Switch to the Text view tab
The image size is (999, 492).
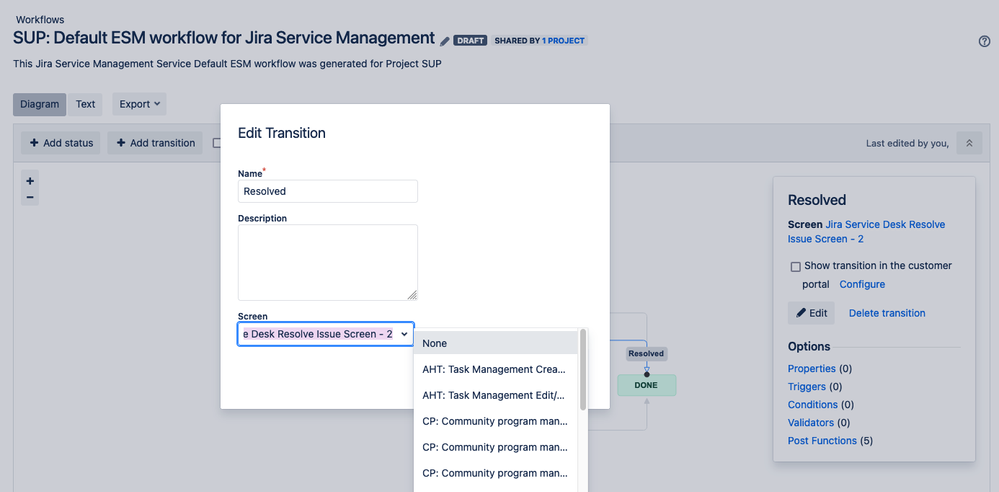85,104
